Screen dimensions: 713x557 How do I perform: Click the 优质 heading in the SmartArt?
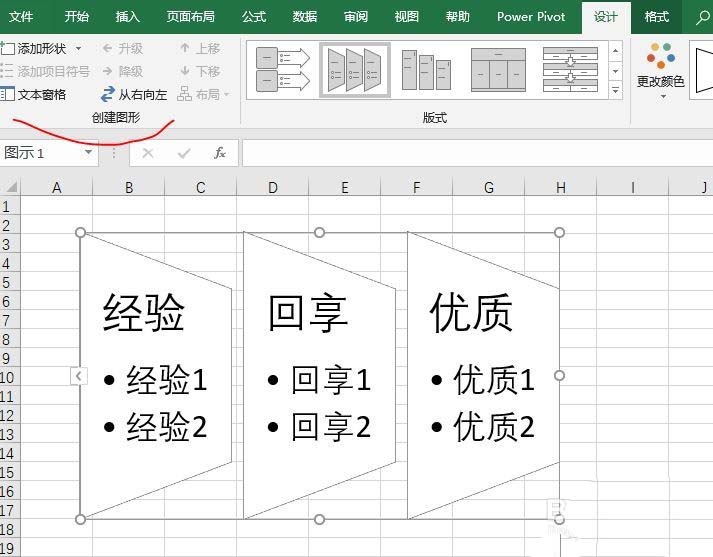pyautogui.click(x=471, y=313)
